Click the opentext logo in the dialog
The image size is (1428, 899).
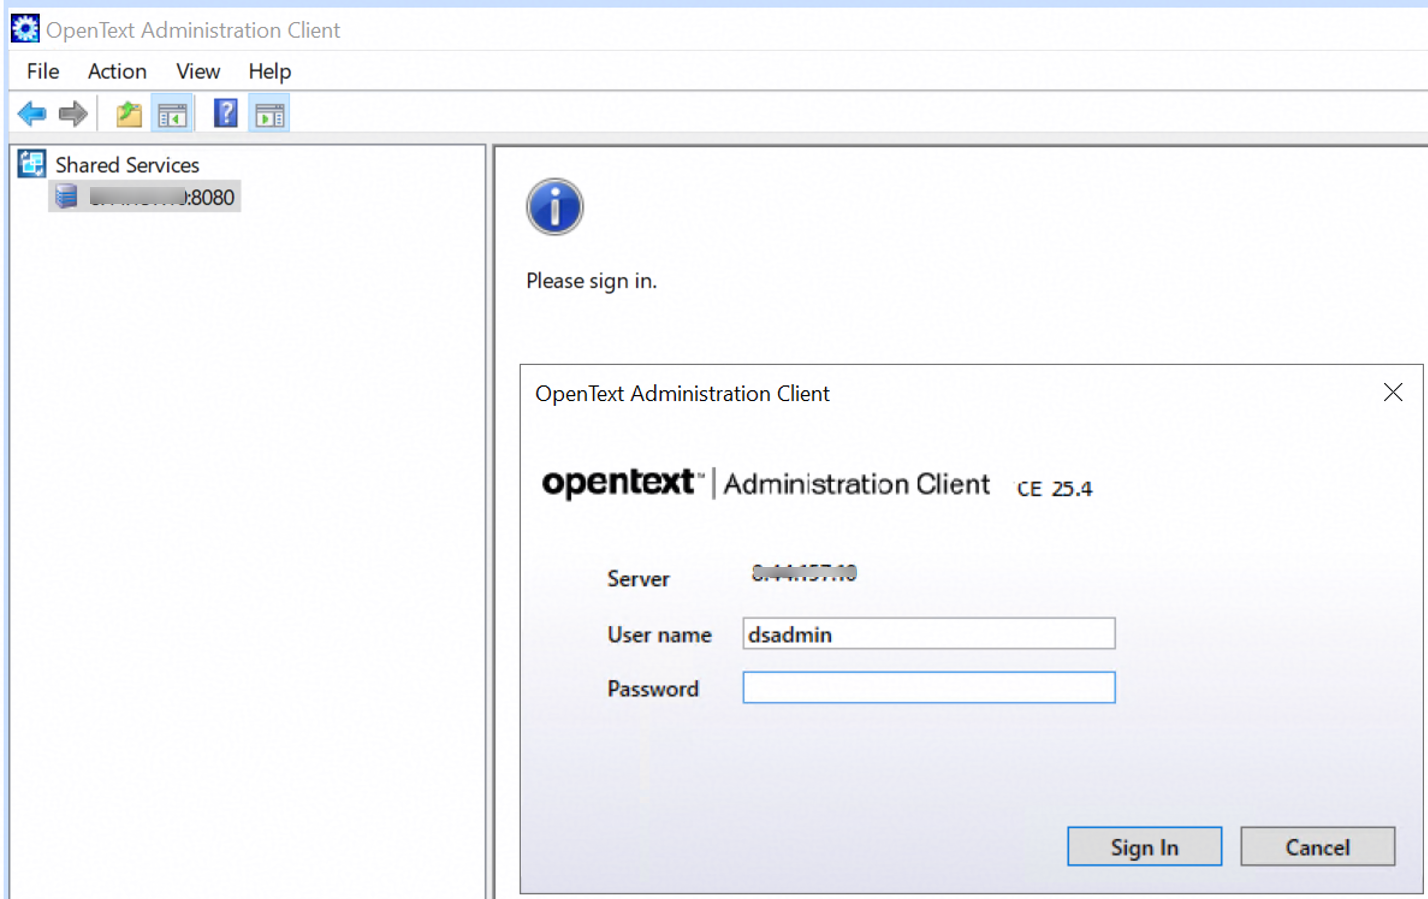(x=622, y=483)
